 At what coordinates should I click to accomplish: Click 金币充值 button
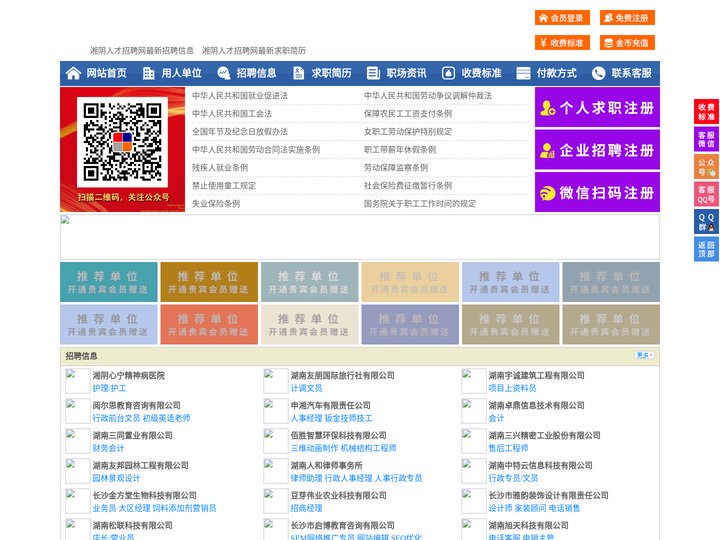(627, 43)
